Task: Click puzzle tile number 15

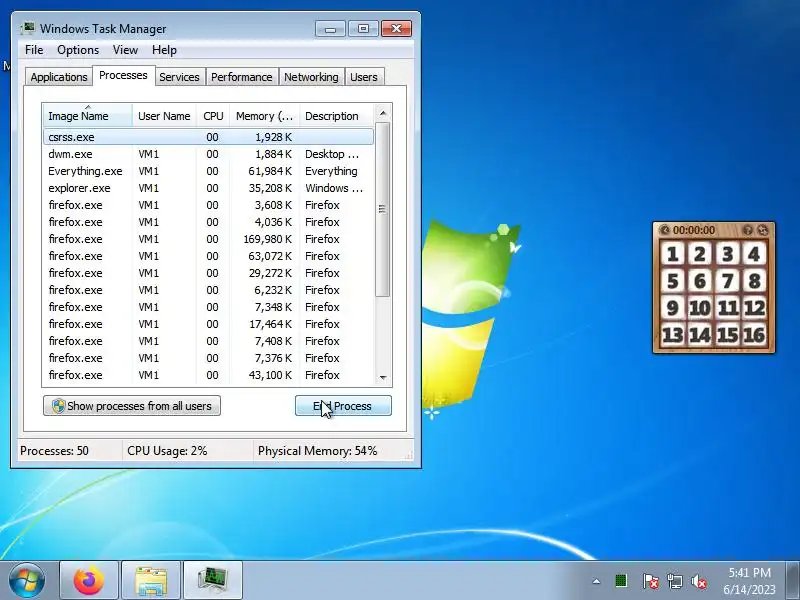Action: [727, 335]
